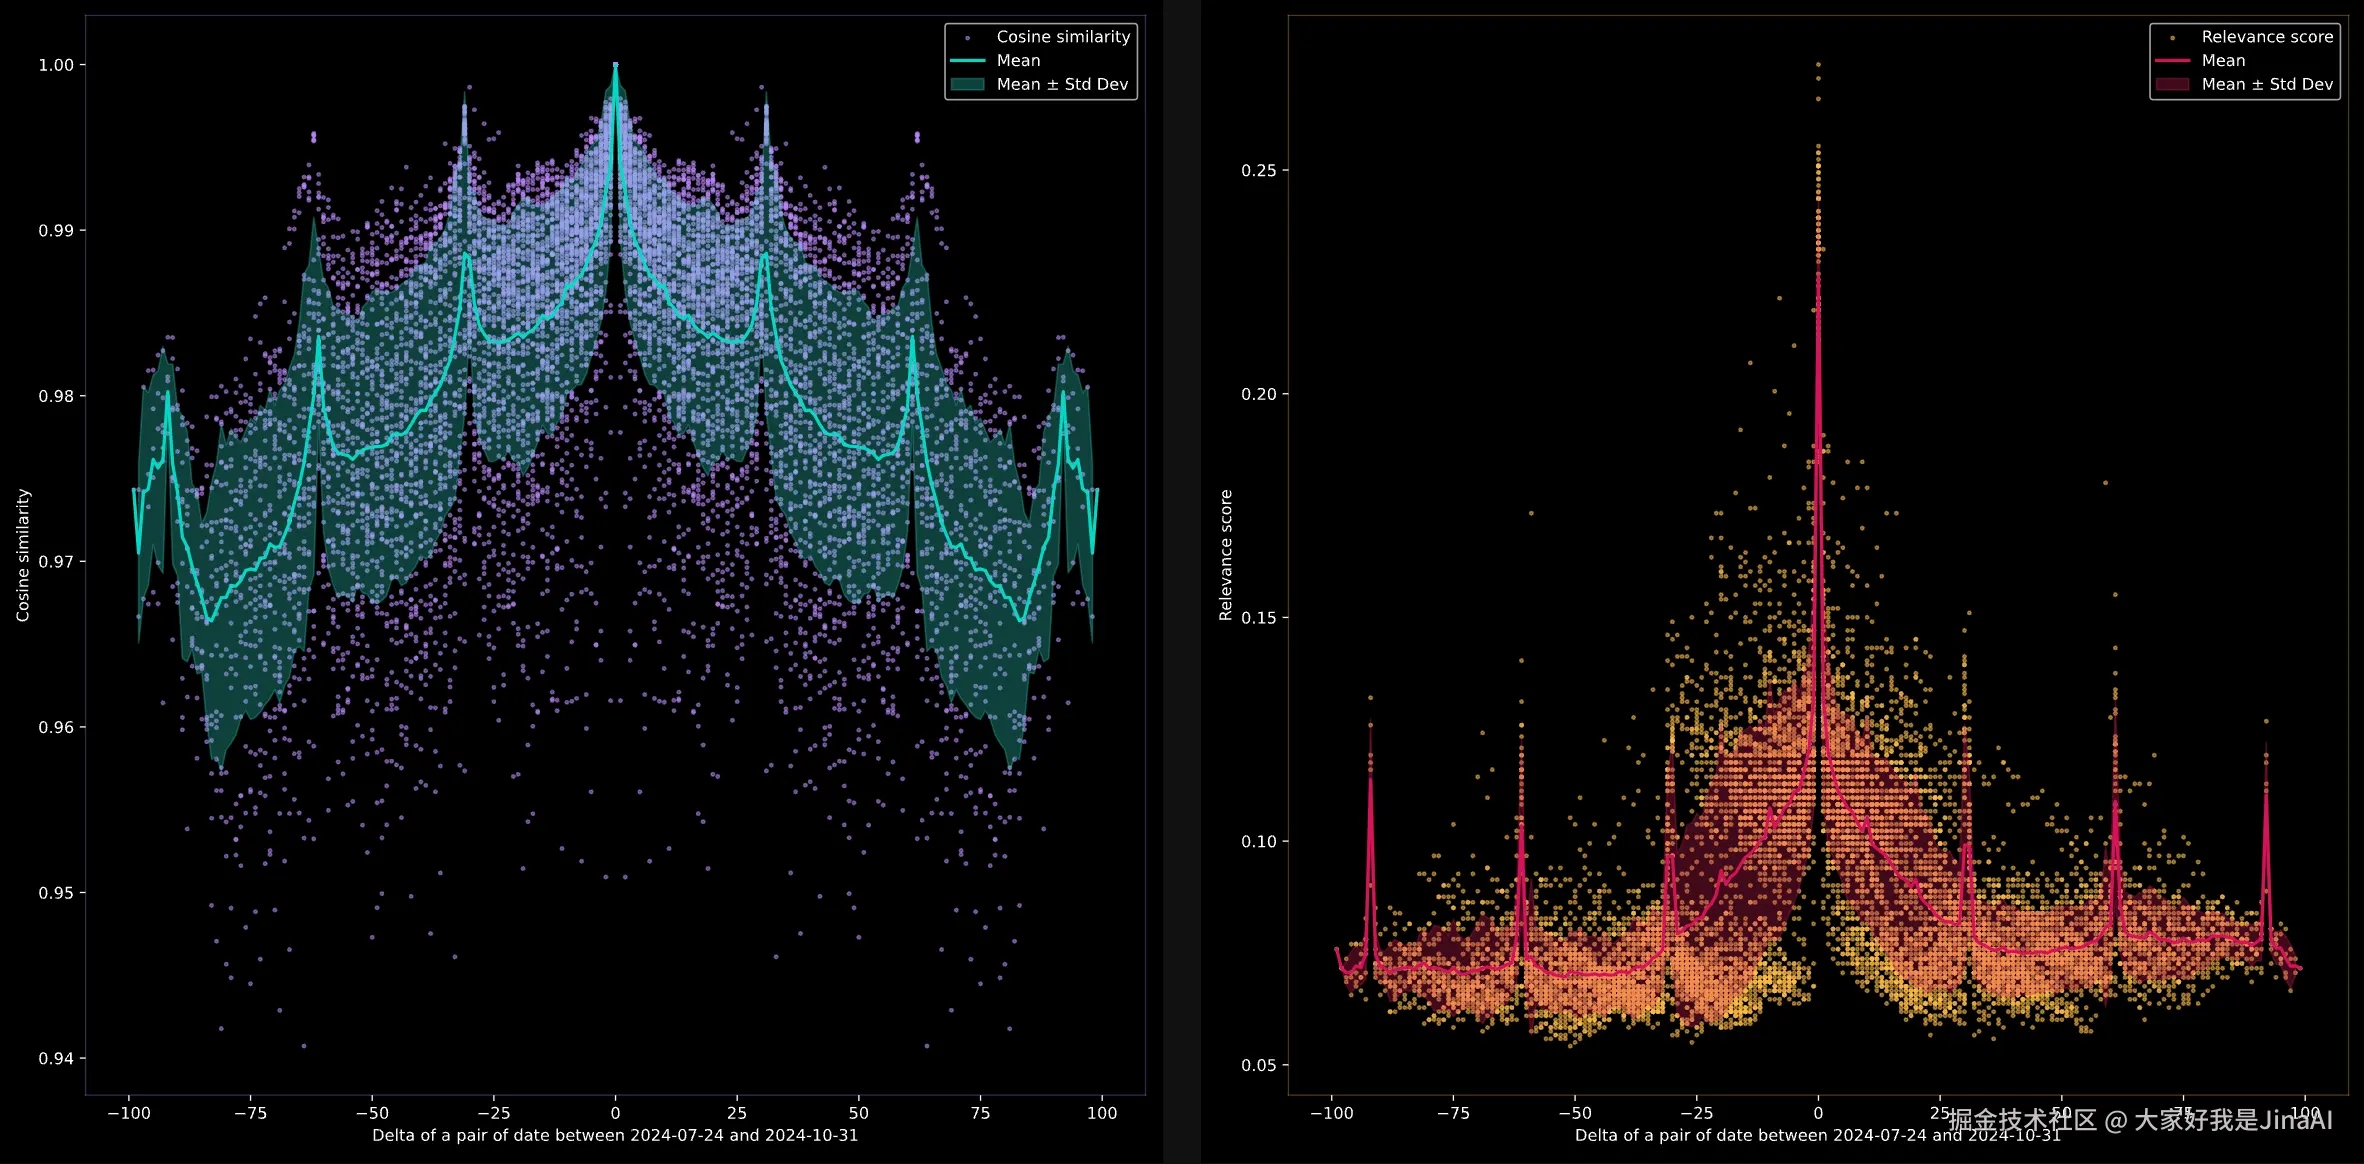Click the −75 x-tick under the cosine plot

click(x=250, y=1113)
